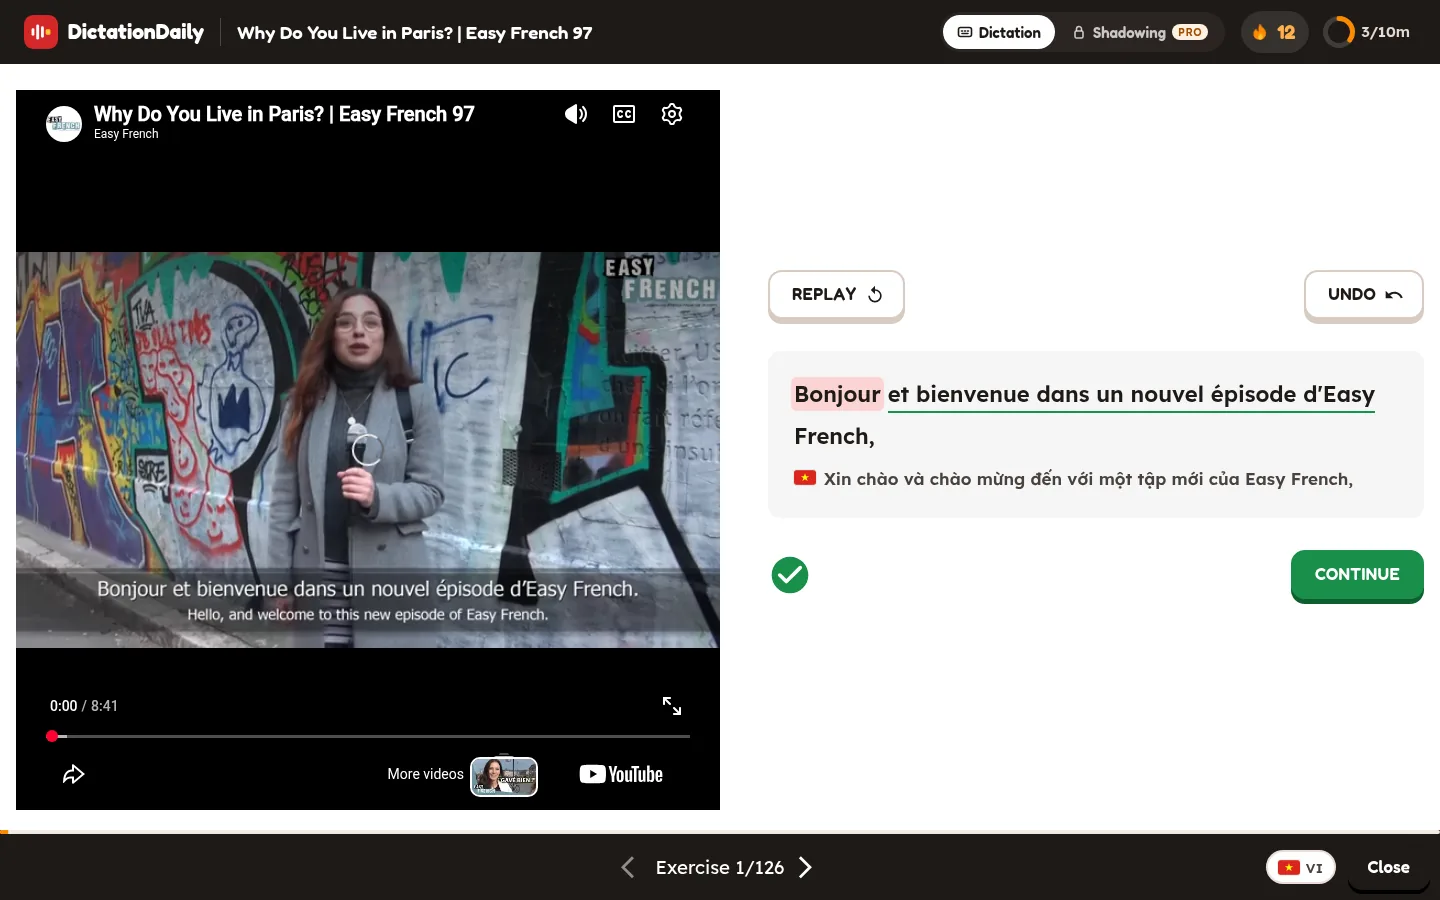Click the streak flame counter 12
This screenshot has height=900, width=1440.
(1274, 32)
